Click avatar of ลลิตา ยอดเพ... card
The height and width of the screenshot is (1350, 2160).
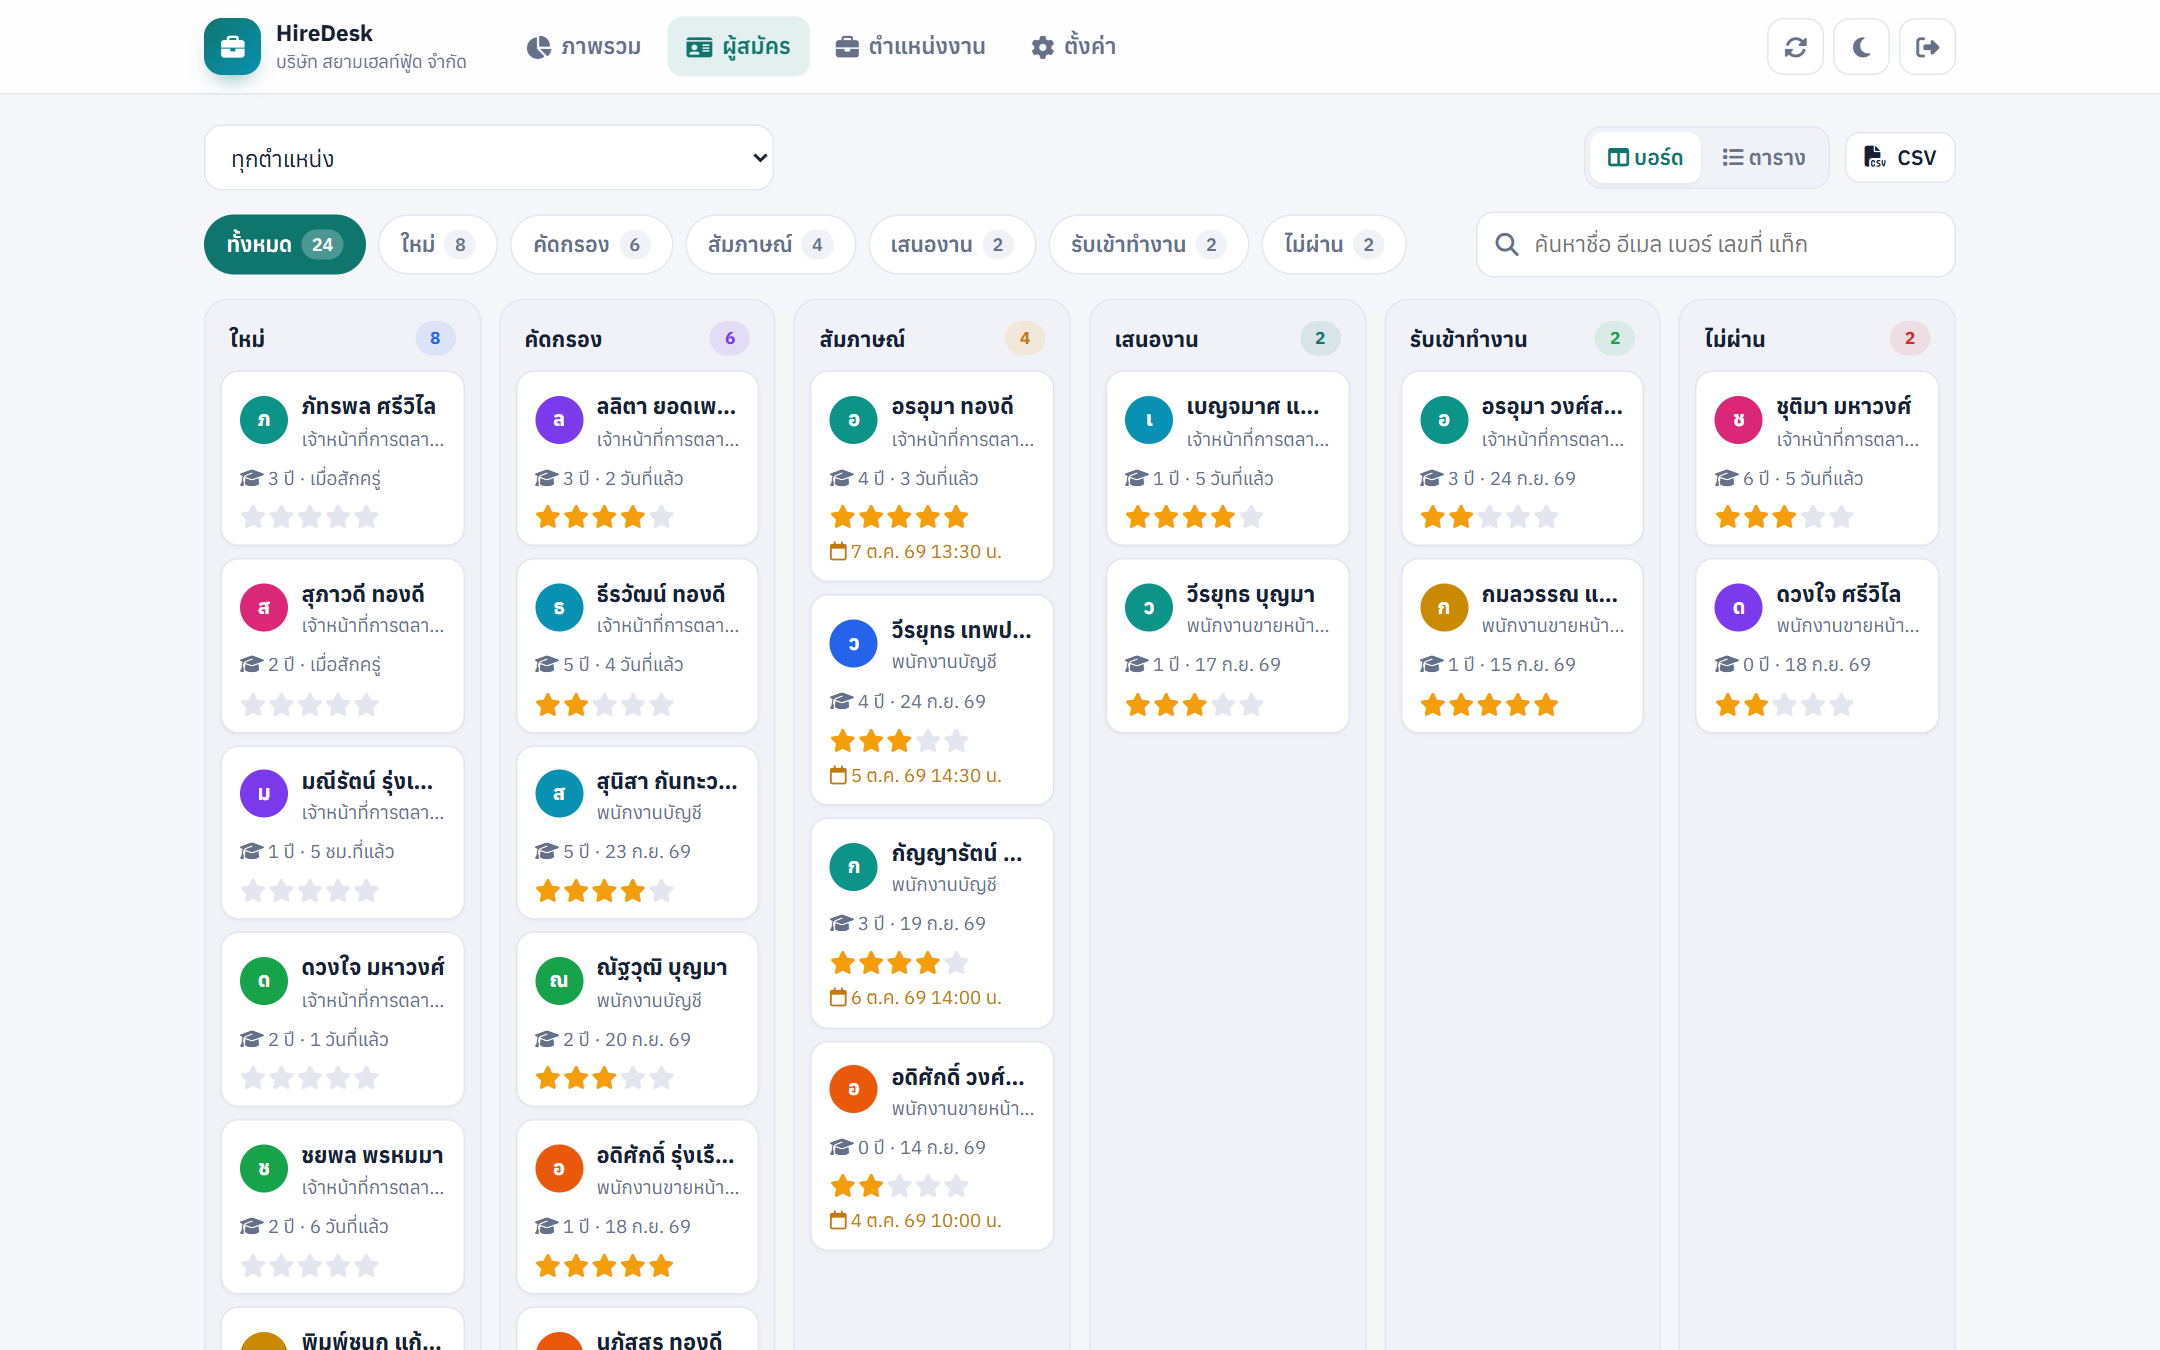(559, 420)
